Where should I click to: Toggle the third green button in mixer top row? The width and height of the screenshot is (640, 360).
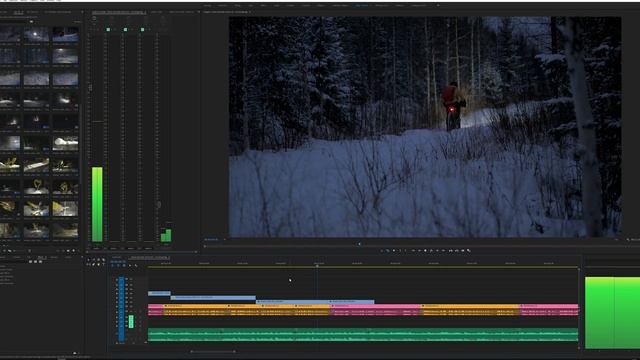pyautogui.click(x=142, y=29)
